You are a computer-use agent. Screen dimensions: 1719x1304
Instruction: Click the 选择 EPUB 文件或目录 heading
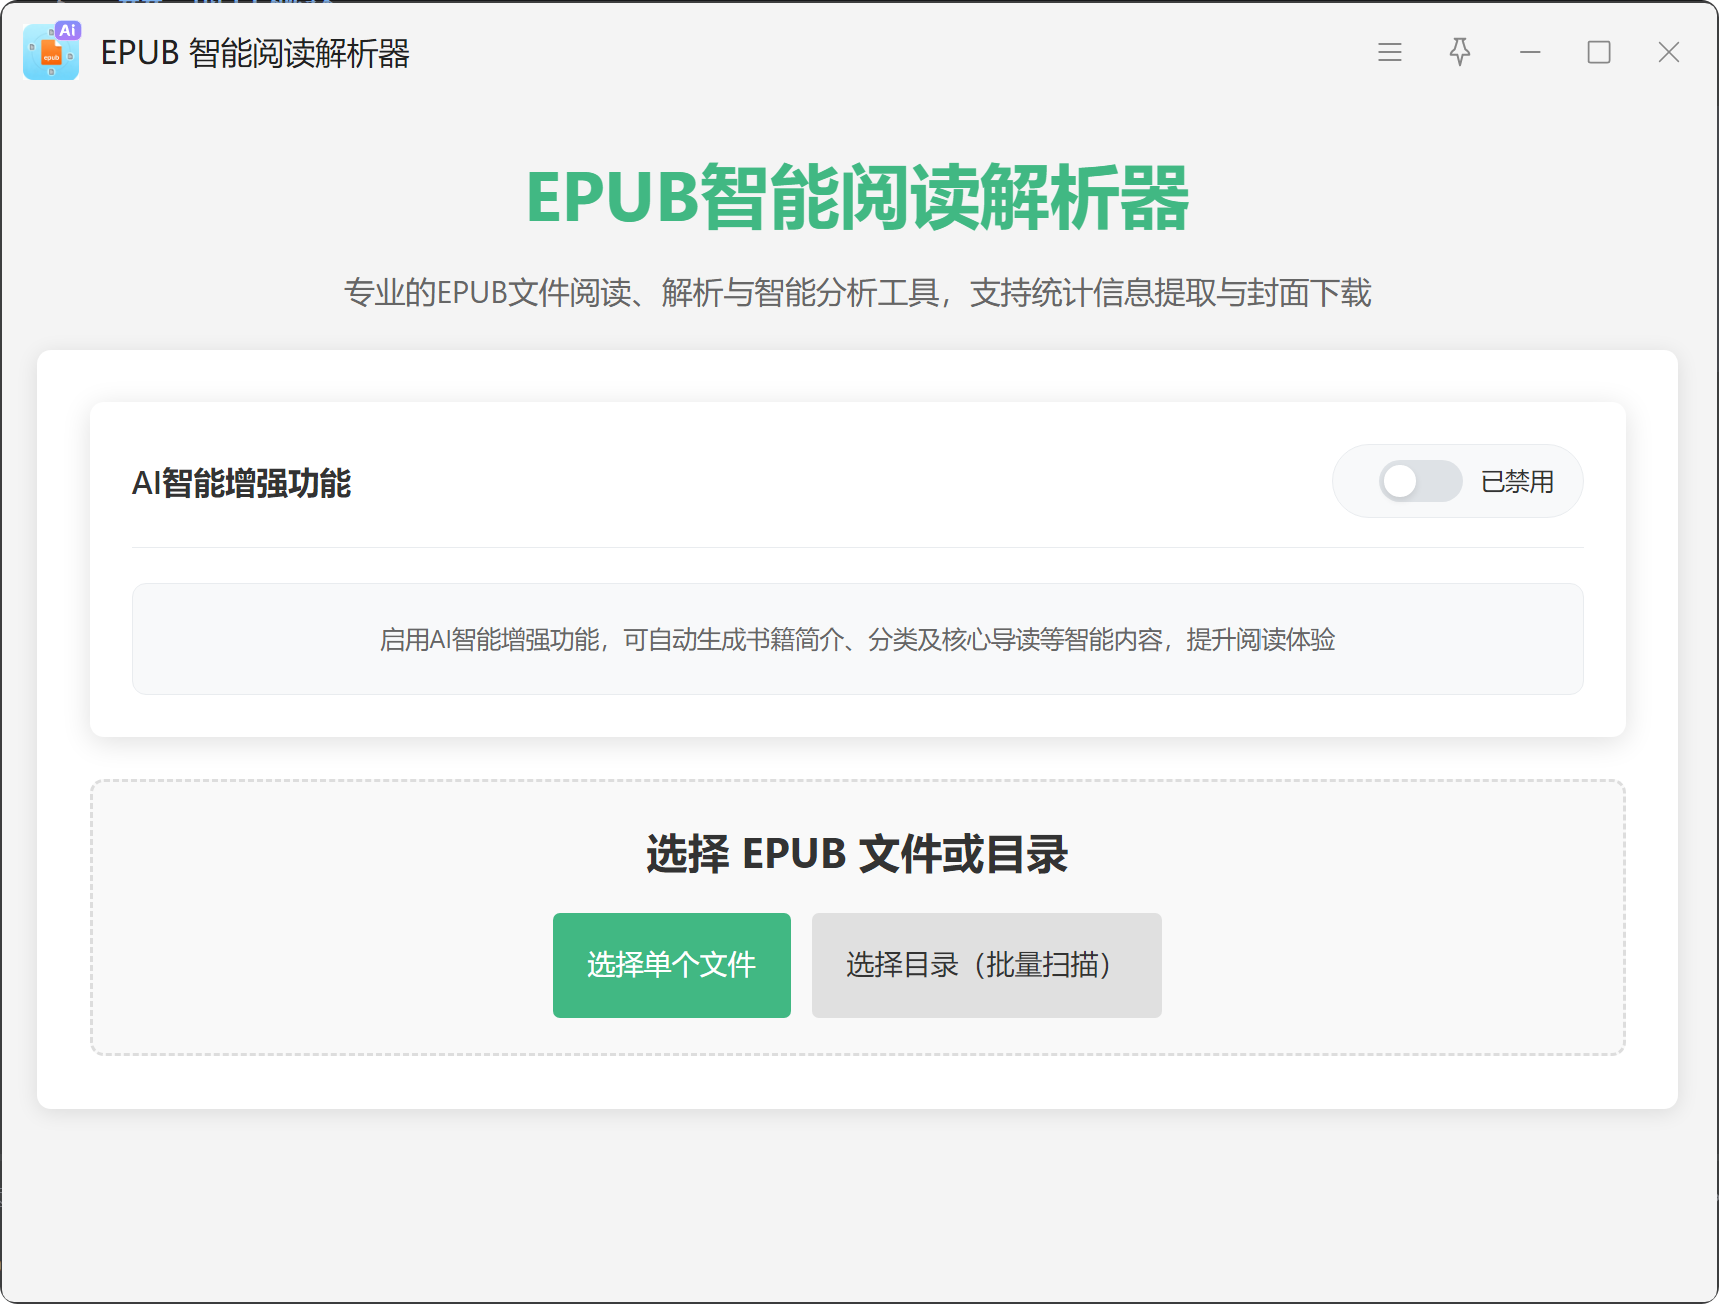pos(857,854)
